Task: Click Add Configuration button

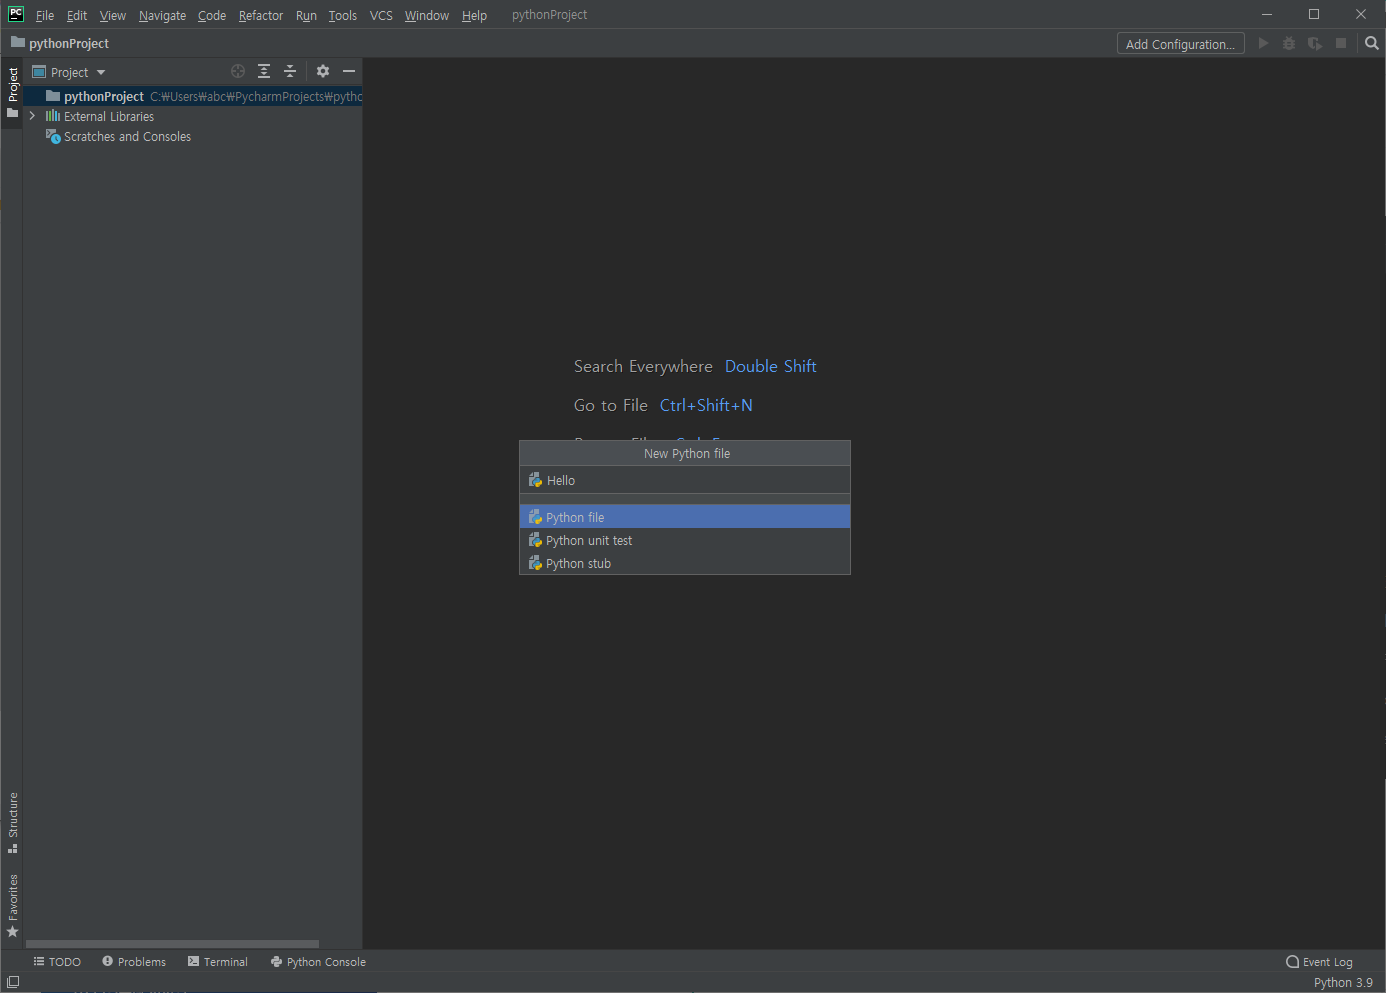Action: (x=1181, y=44)
